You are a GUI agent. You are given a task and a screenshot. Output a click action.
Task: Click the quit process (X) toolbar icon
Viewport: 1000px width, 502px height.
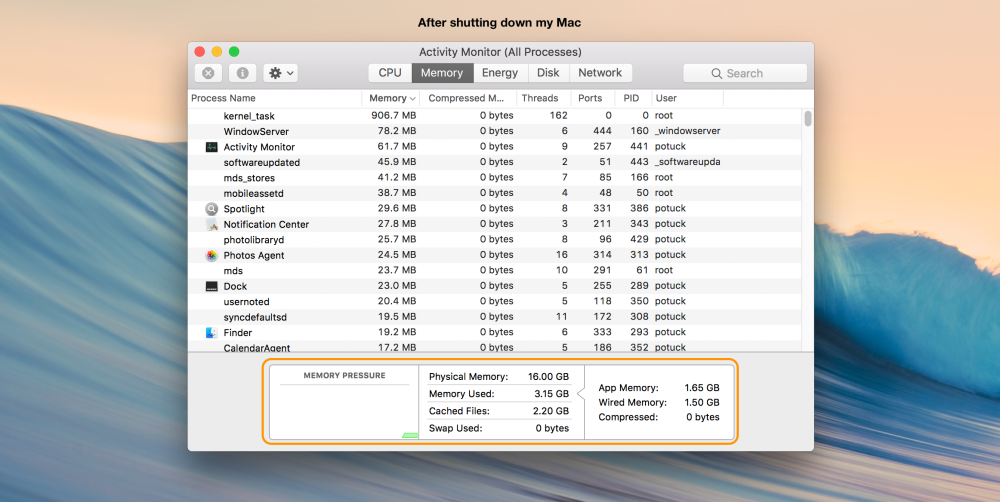point(208,73)
